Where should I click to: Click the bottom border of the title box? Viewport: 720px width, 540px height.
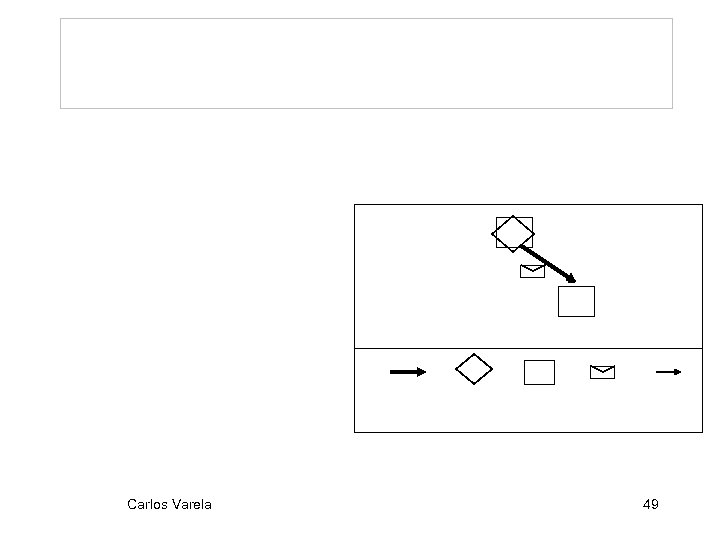(x=366, y=107)
